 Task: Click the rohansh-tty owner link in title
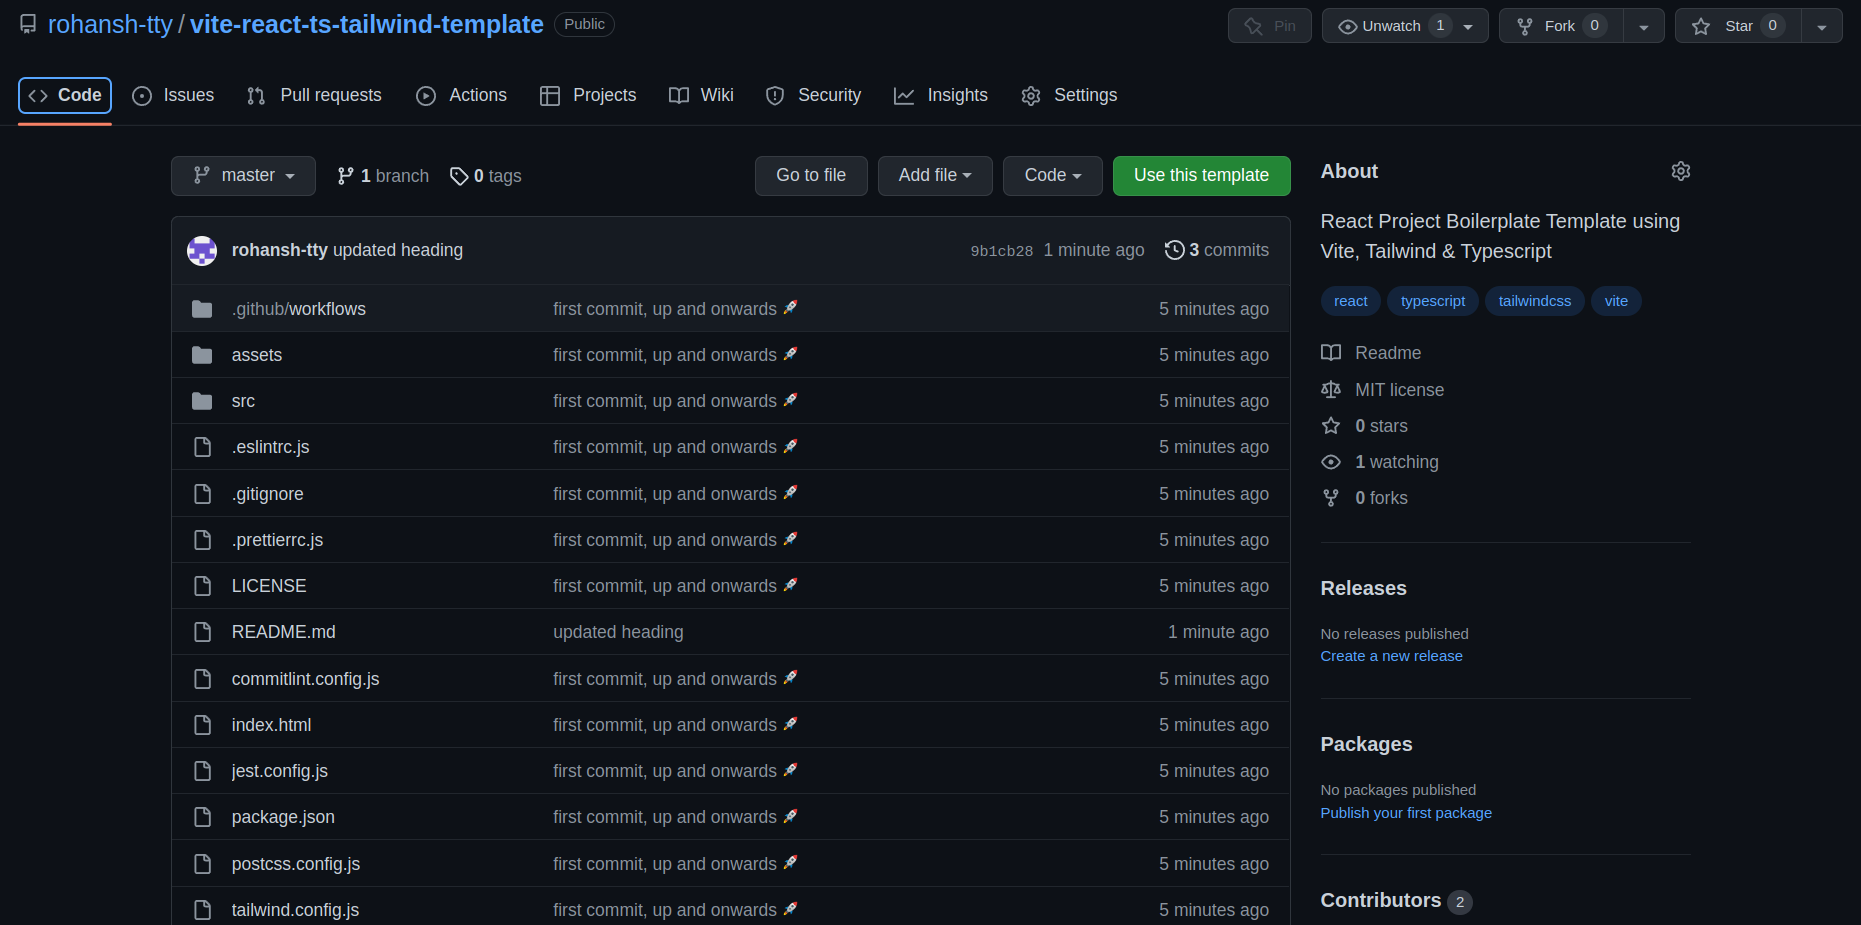click(x=110, y=24)
